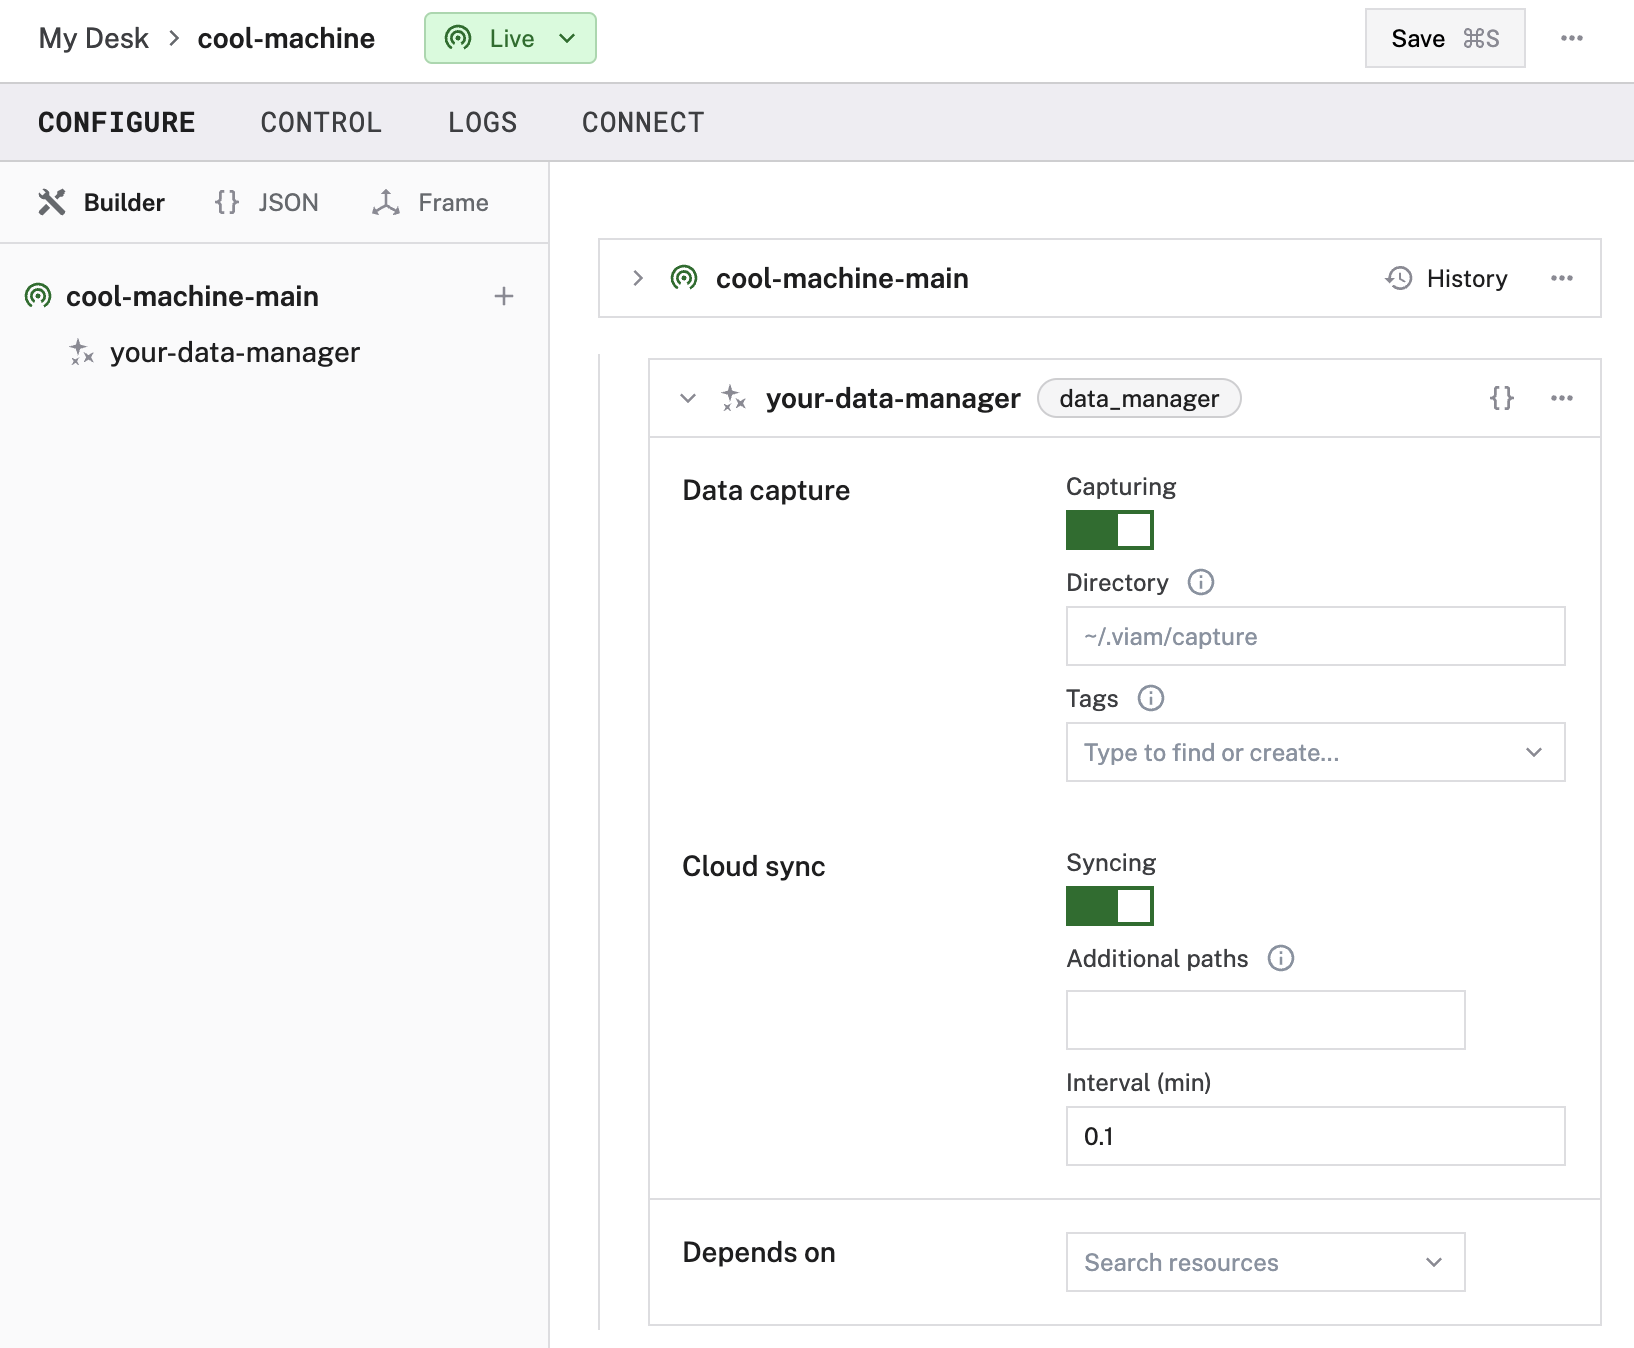
Task: Click the plus icon beside cool-machine-main
Action: click(504, 296)
